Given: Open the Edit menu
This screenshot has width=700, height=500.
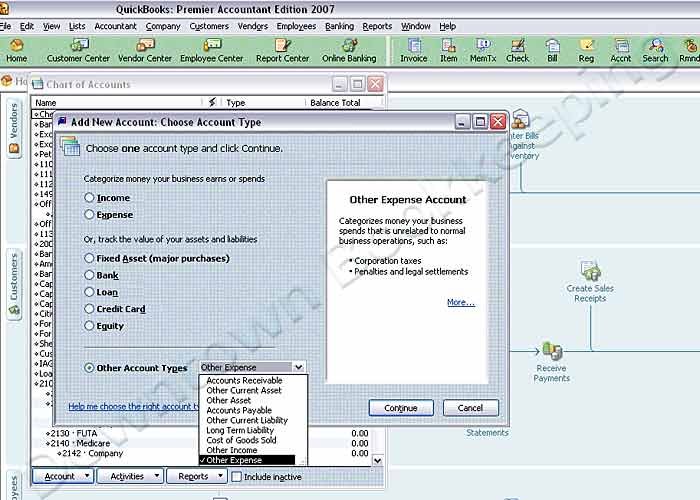Looking at the screenshot, I should (27, 26).
